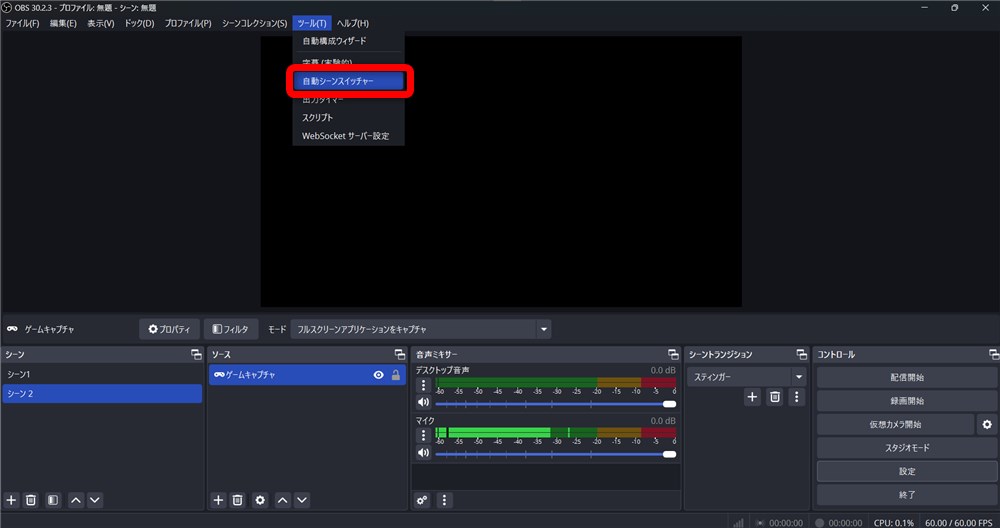
Task: Click CPU: 0.1% status bar entry
Action: (x=893, y=522)
